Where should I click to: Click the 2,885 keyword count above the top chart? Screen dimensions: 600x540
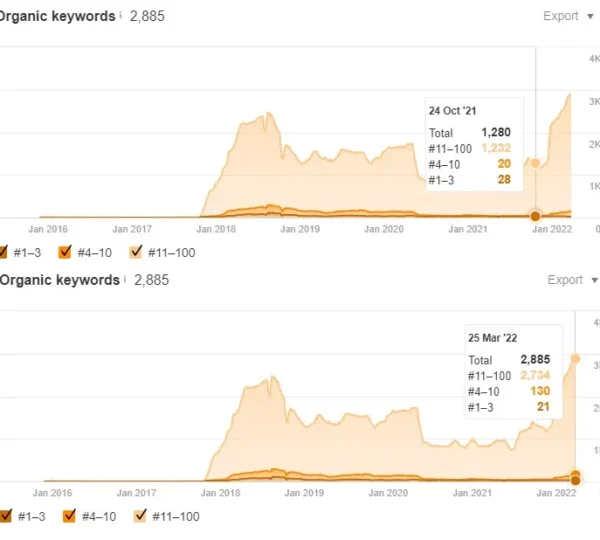[148, 16]
